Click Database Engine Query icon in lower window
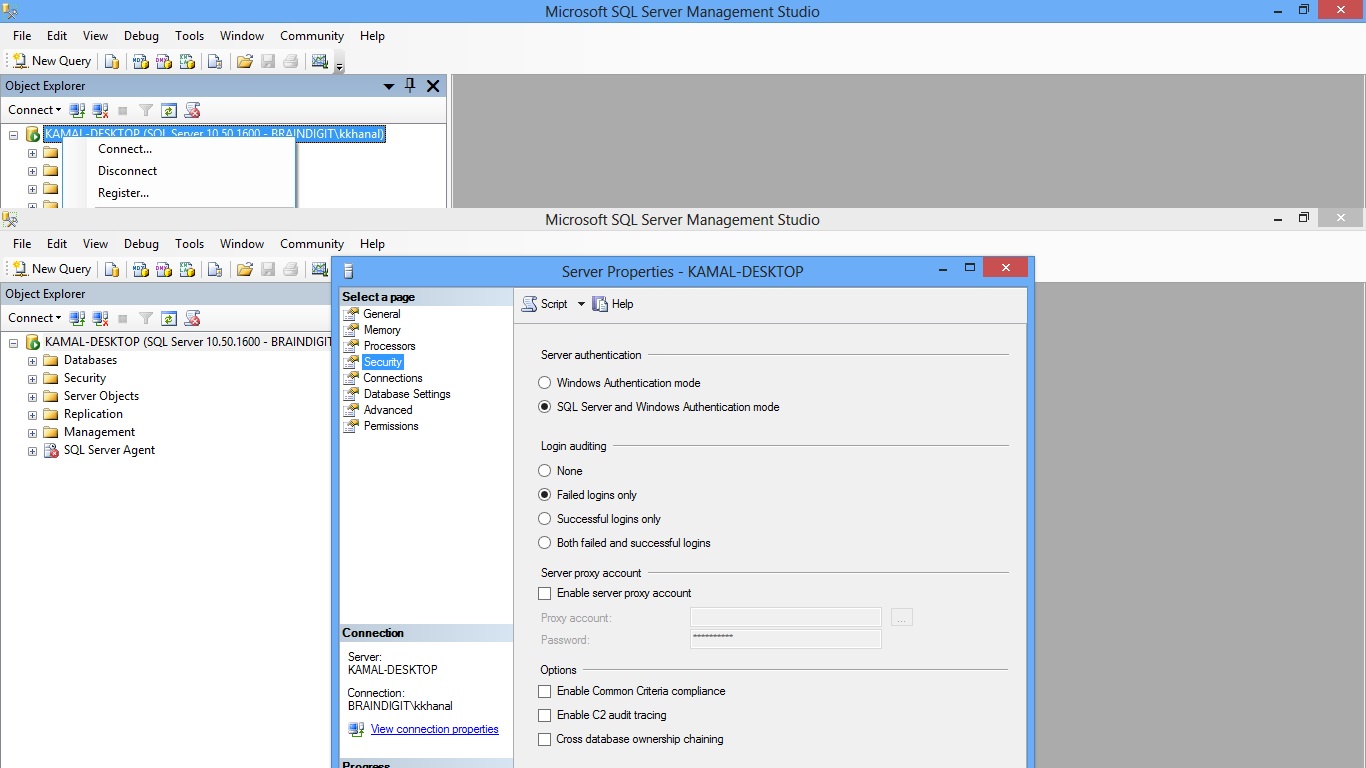The height and width of the screenshot is (768, 1366). pos(112,269)
